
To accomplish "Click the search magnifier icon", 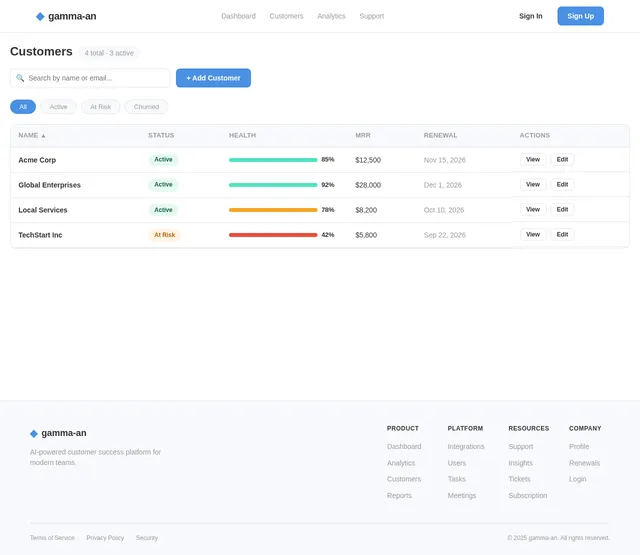I will click(20, 78).
